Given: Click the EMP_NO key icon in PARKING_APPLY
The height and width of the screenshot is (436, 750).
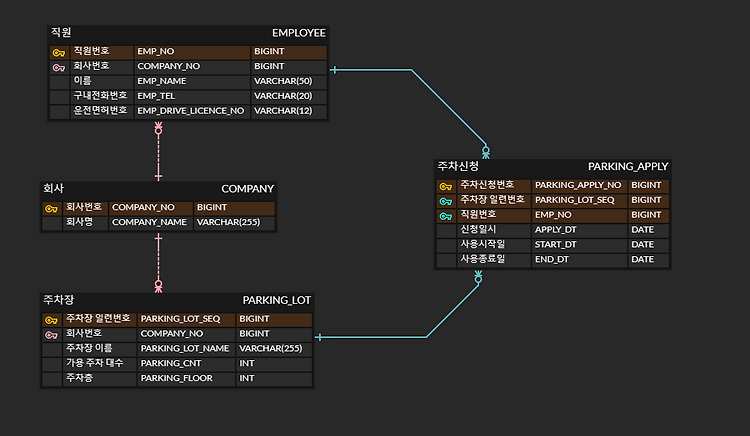Looking at the screenshot, I should 446,216.
